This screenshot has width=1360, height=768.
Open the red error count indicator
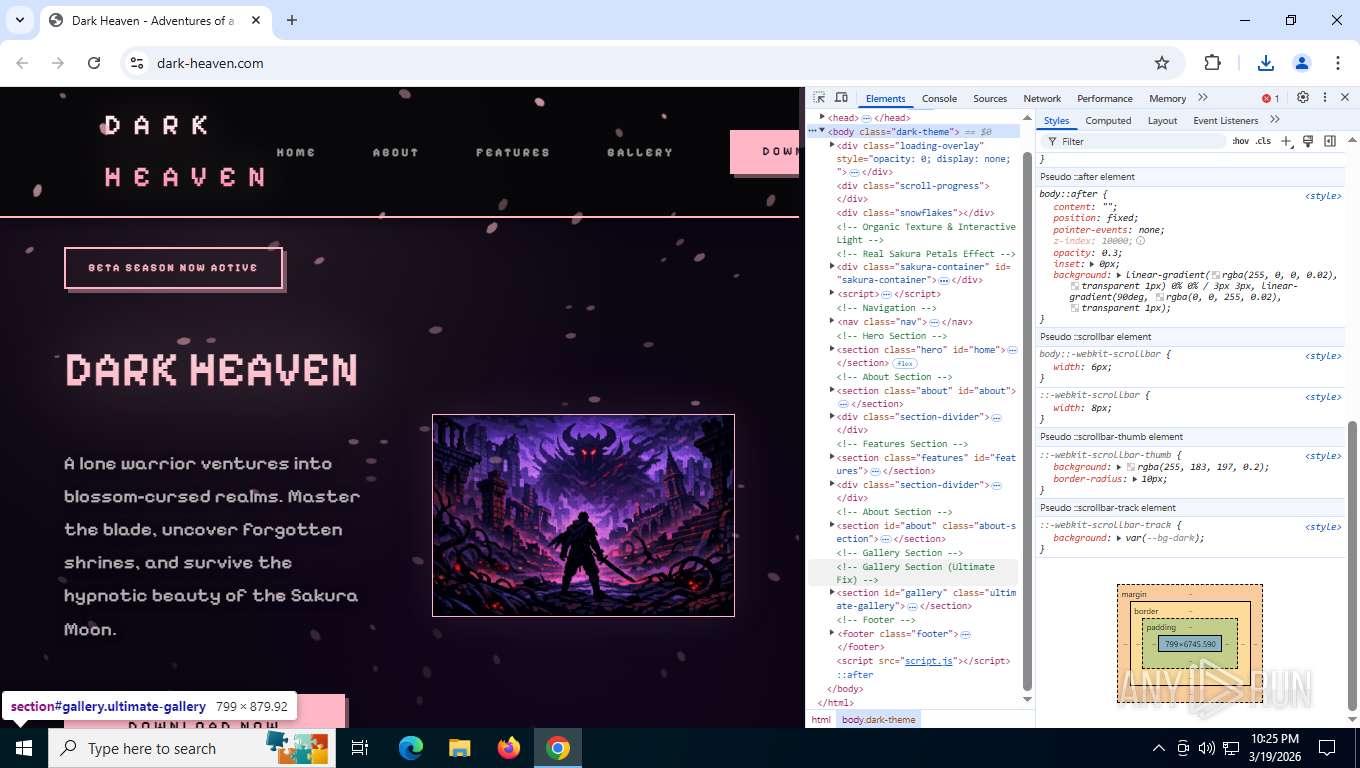point(1271,98)
